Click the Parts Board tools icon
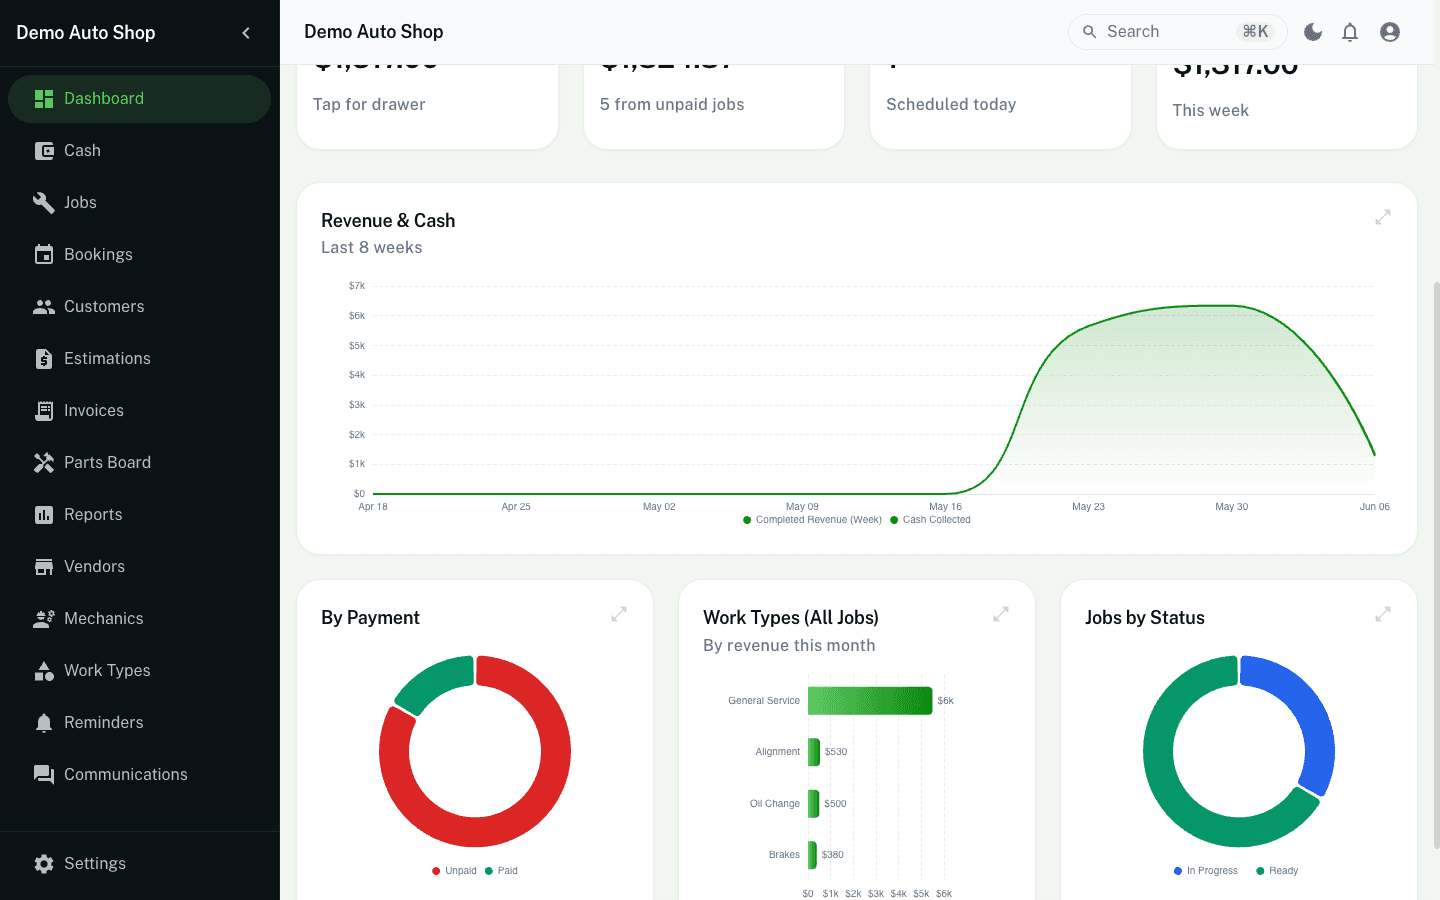The width and height of the screenshot is (1440, 900). click(44, 462)
